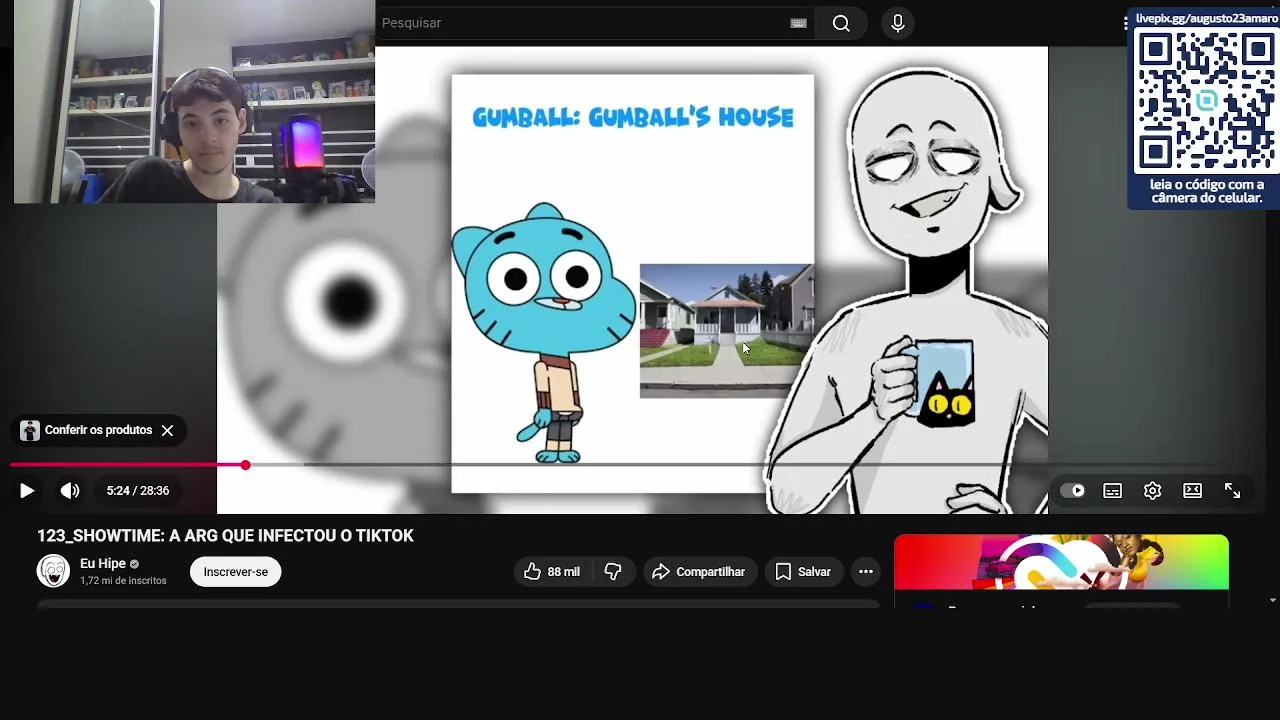The image size is (1280, 720).
Task: Click the red progress bar scrubber
Action: tap(245, 465)
